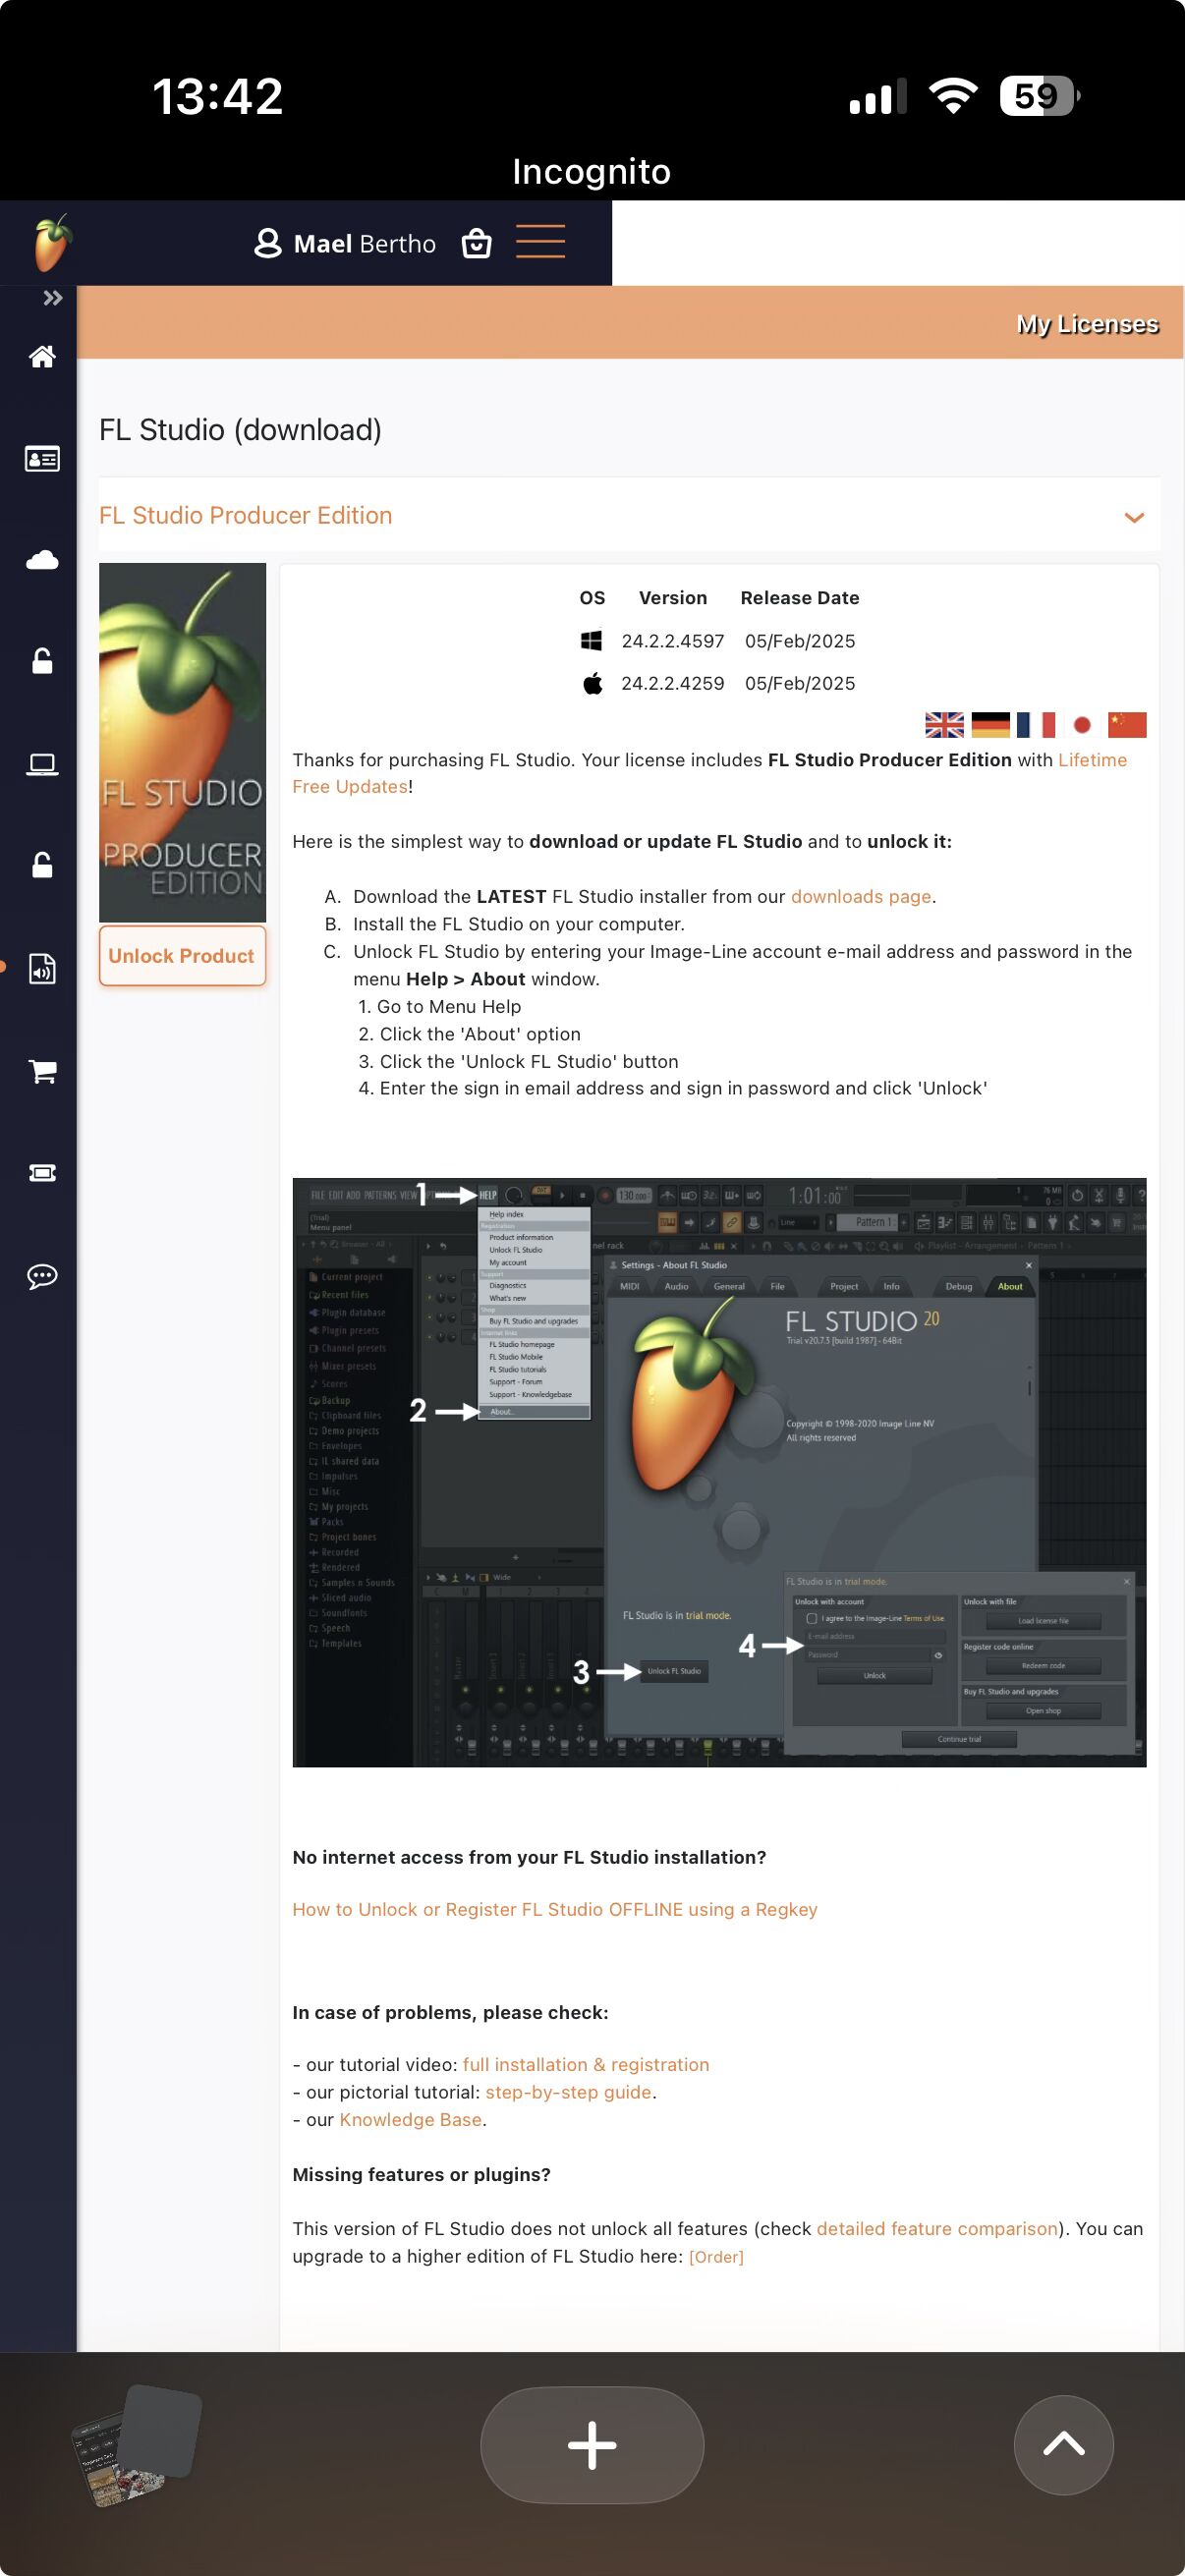Go to the Home sidebar icon

click(x=42, y=357)
